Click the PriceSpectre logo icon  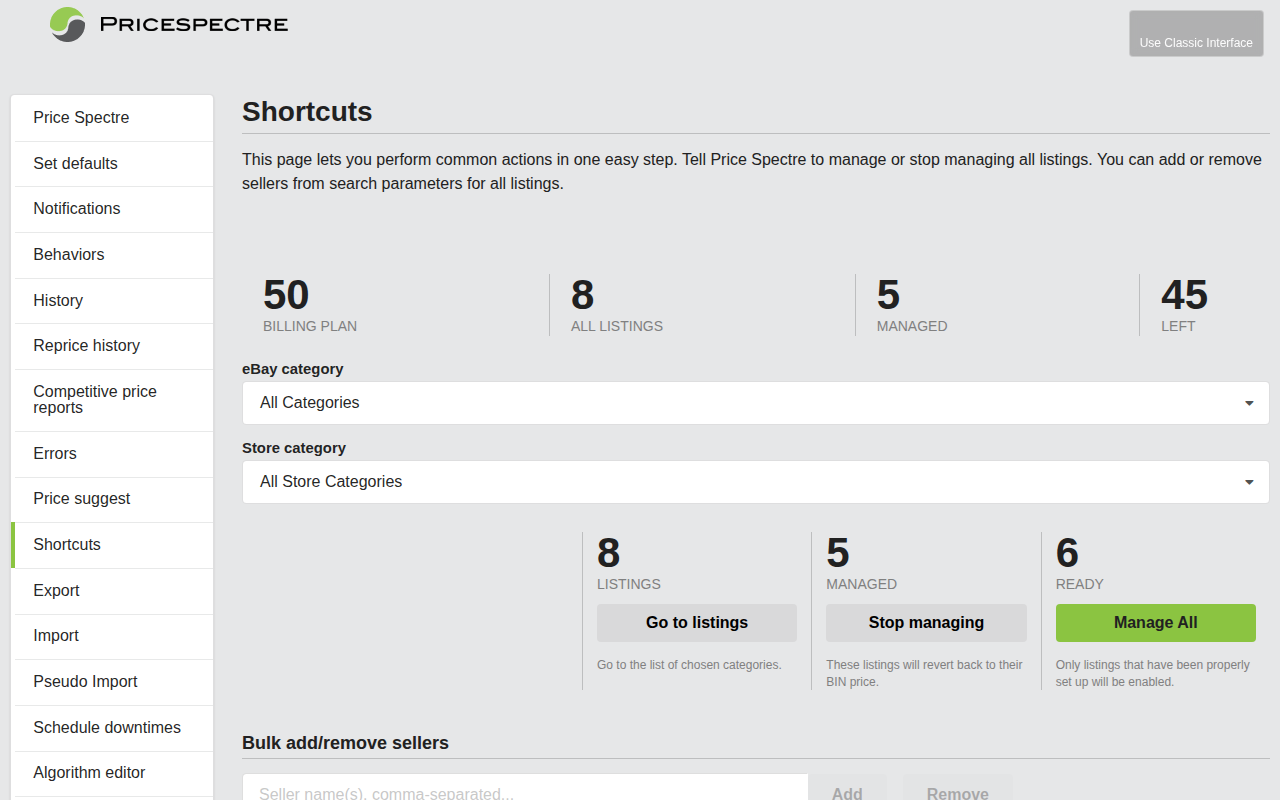pos(66,25)
